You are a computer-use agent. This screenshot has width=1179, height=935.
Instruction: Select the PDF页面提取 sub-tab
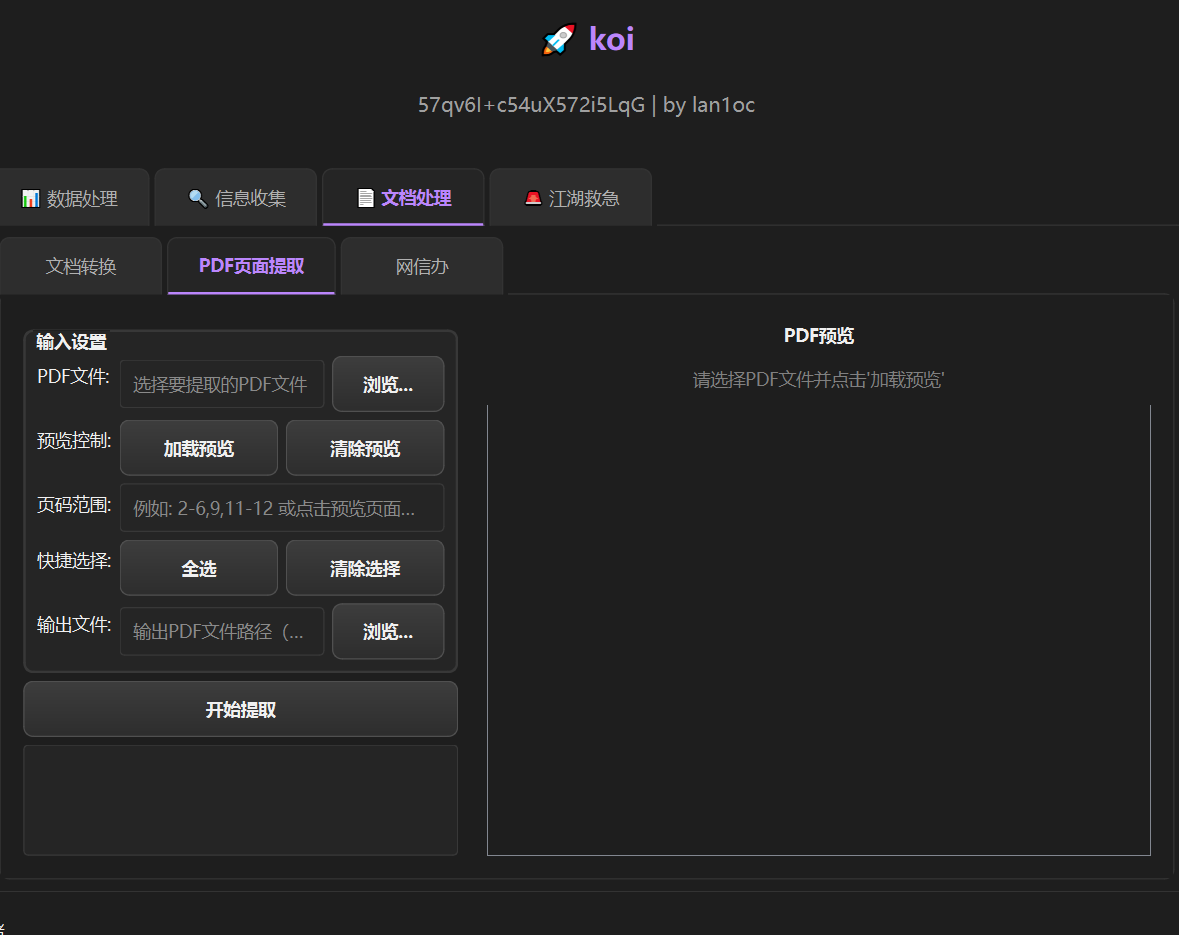pos(251,266)
